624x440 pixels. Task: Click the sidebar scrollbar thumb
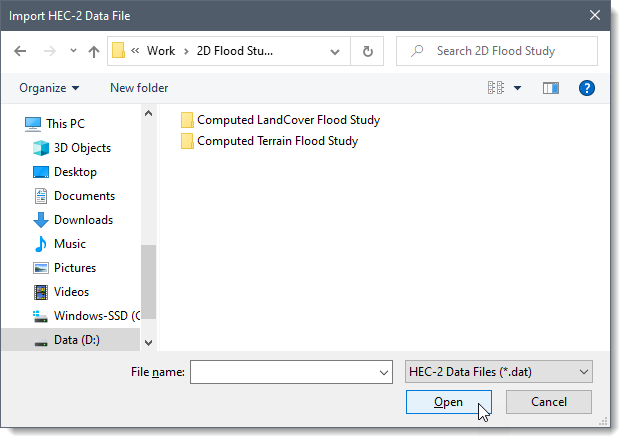point(148,282)
